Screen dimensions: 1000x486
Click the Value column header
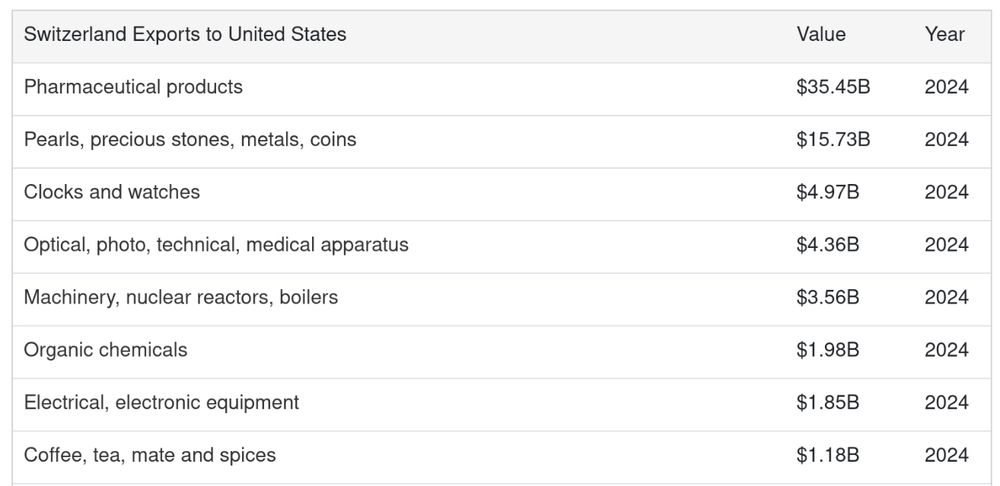tap(821, 34)
